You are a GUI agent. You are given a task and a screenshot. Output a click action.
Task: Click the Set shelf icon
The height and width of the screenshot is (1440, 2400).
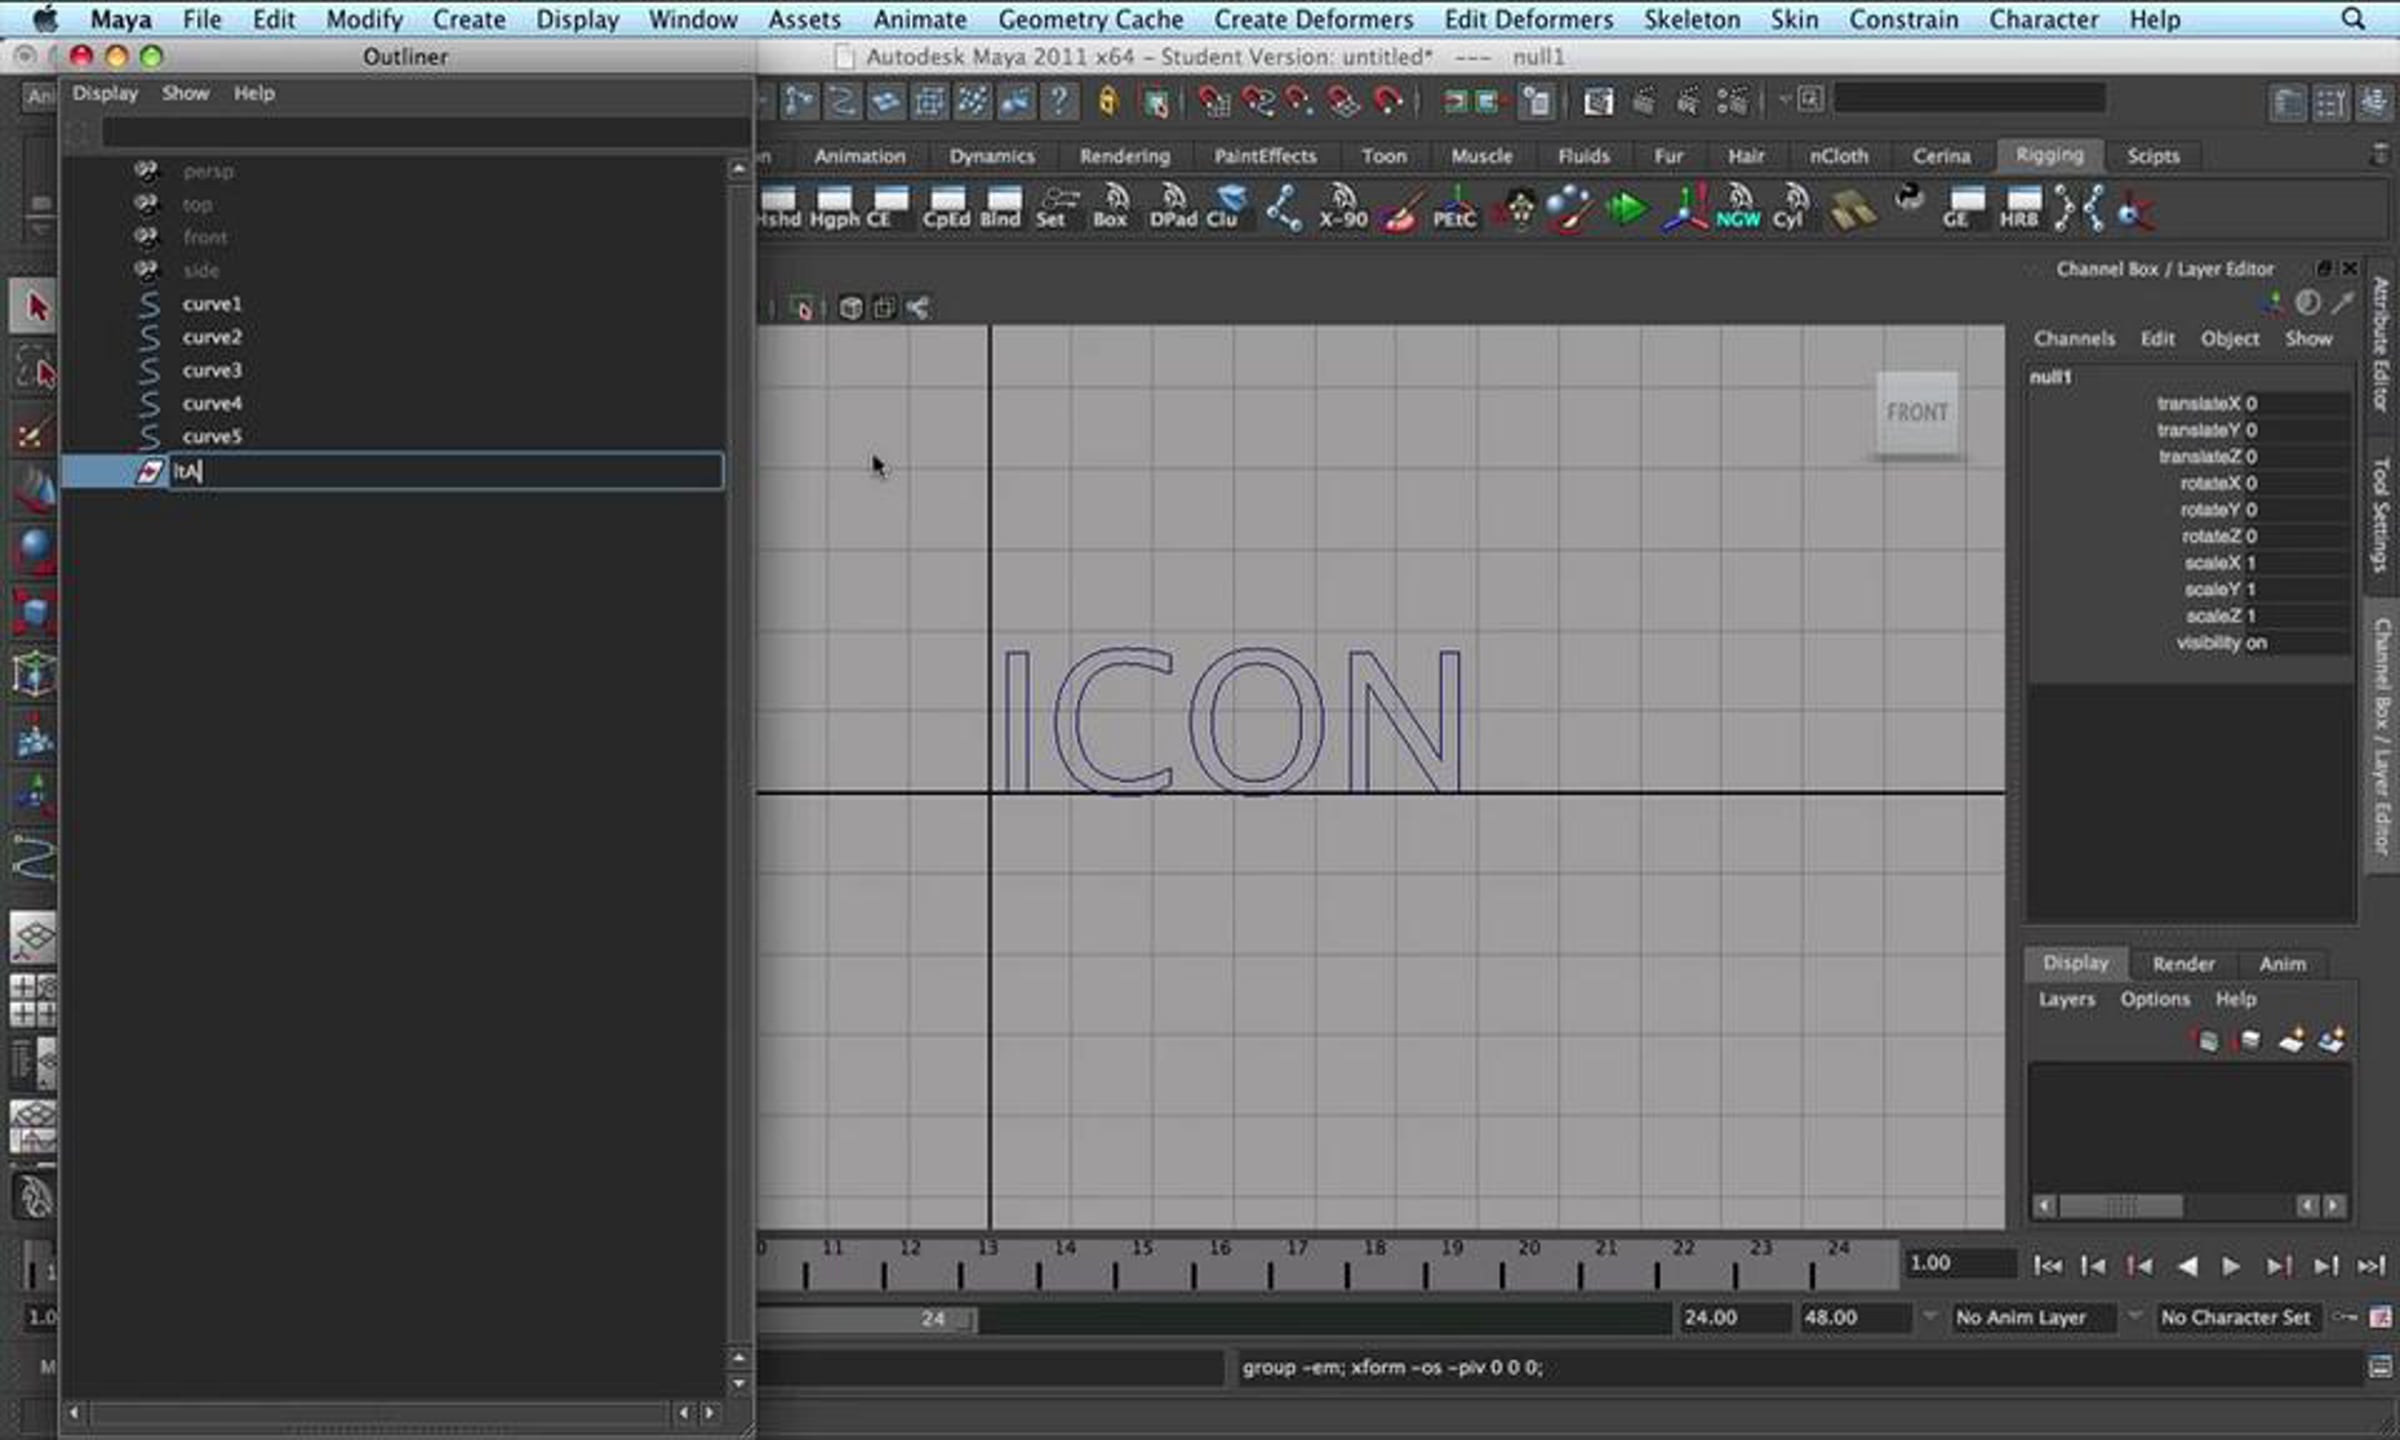coord(1054,207)
